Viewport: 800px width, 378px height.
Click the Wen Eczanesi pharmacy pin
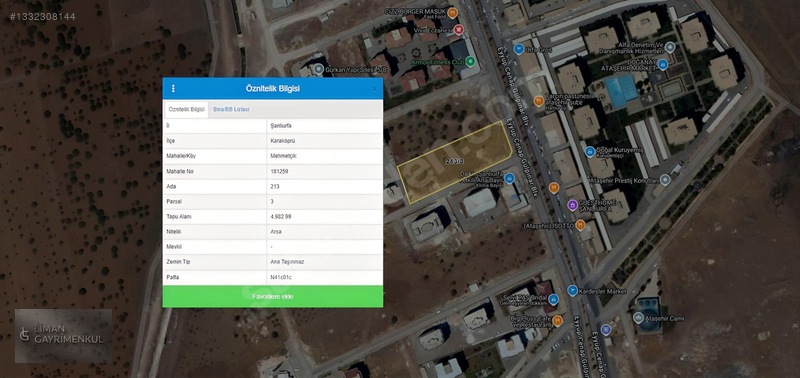459,30
